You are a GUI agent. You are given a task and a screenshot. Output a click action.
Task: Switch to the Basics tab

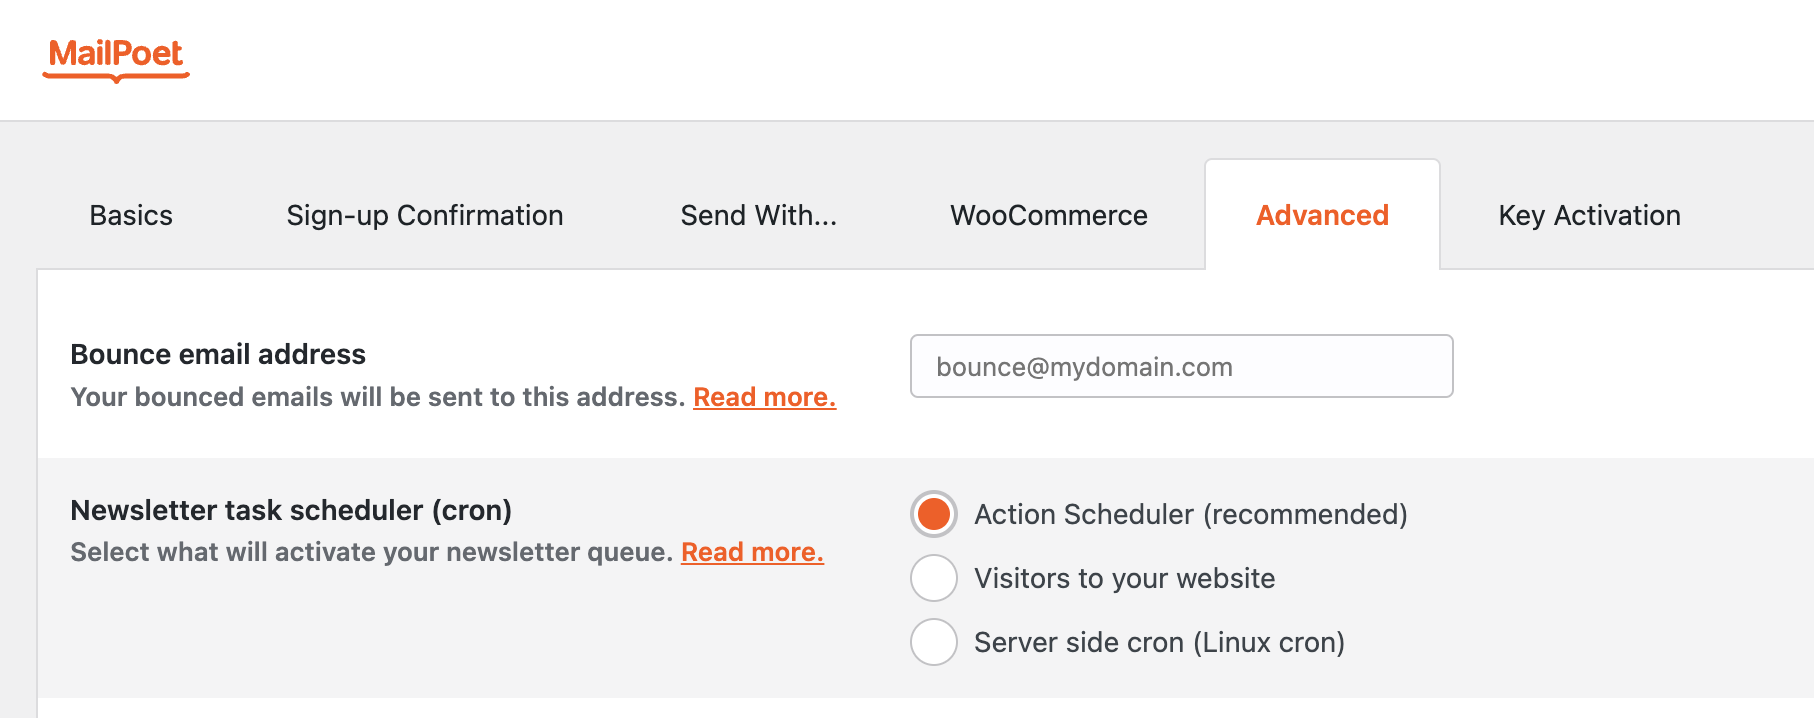131,216
